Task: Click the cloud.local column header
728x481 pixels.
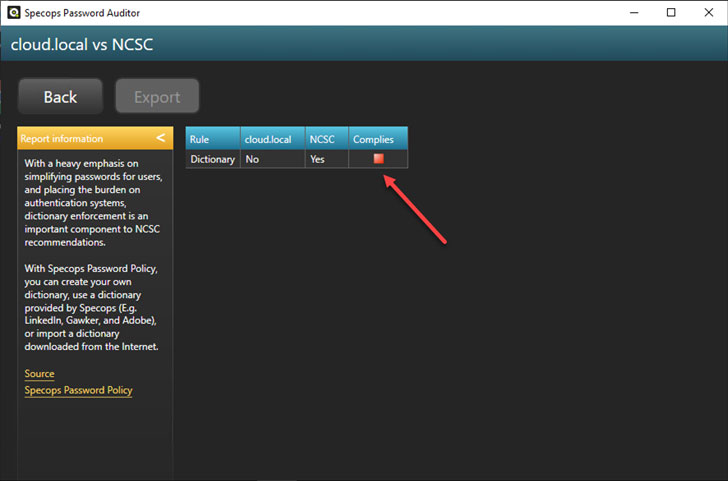Action: pos(267,139)
